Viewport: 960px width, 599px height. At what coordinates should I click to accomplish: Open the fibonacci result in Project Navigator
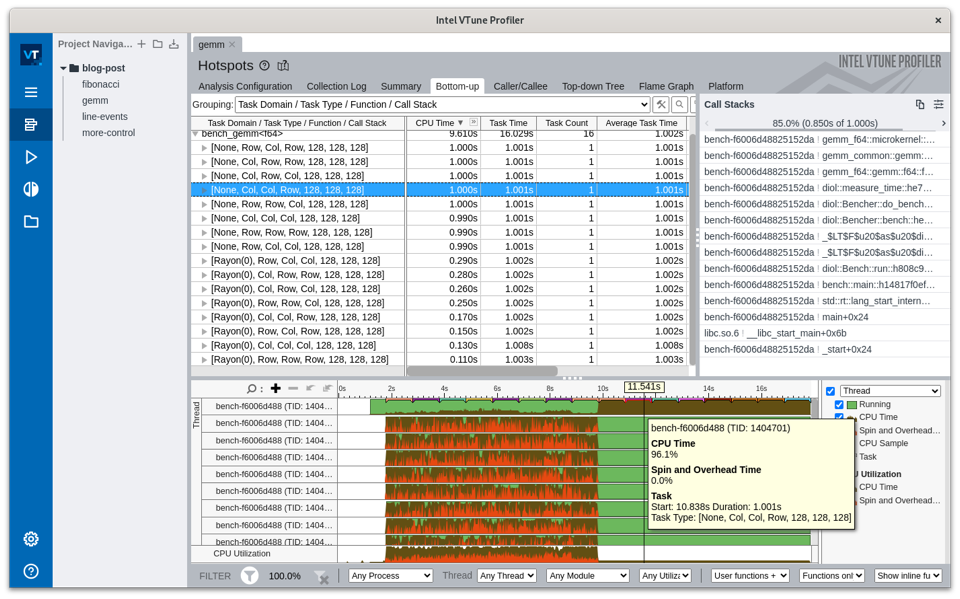tap(100, 84)
